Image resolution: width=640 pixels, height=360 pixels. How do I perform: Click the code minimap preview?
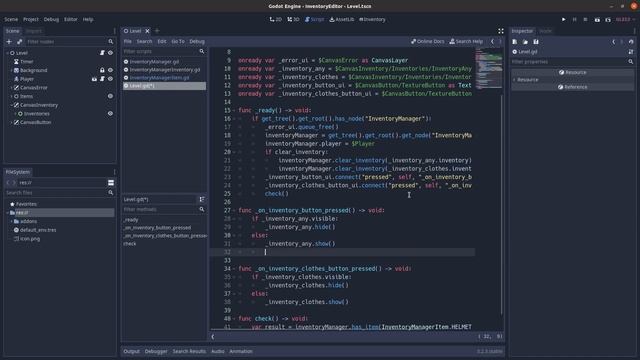click(x=489, y=69)
